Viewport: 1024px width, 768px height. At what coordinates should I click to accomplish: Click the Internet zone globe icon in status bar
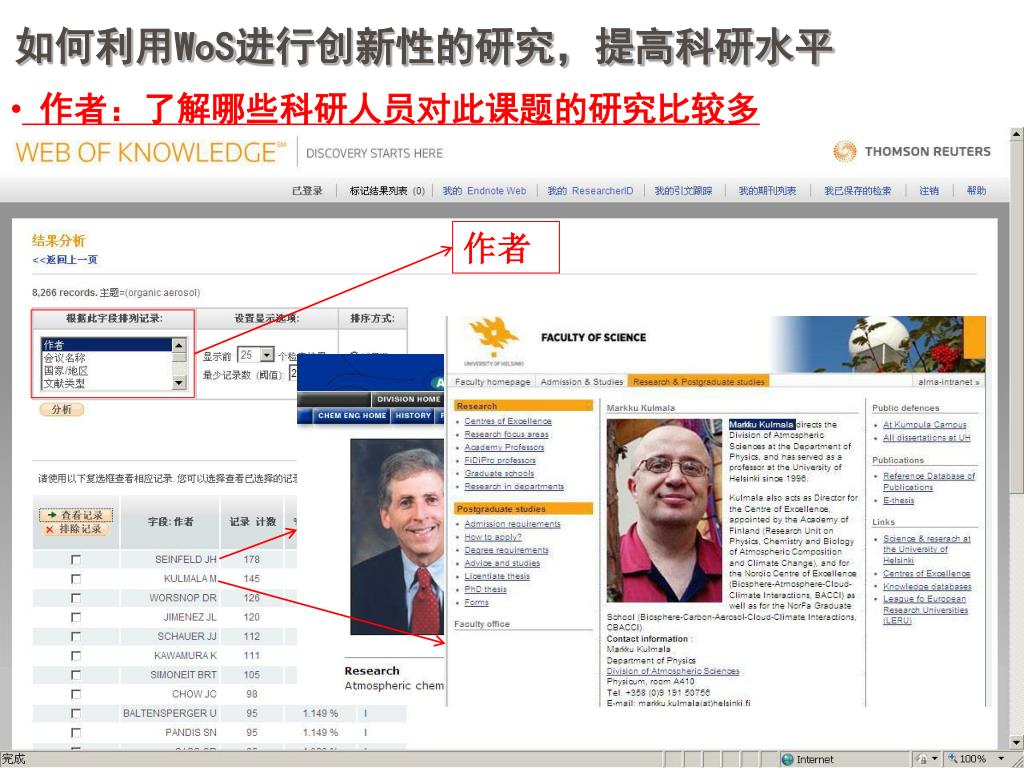(x=788, y=760)
